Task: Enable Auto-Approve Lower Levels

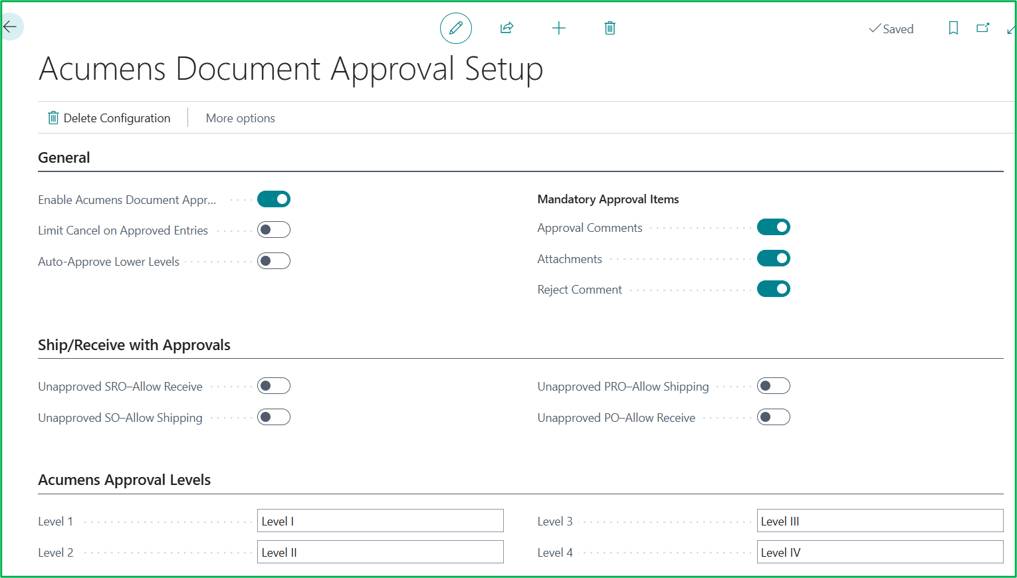Action: click(x=274, y=261)
